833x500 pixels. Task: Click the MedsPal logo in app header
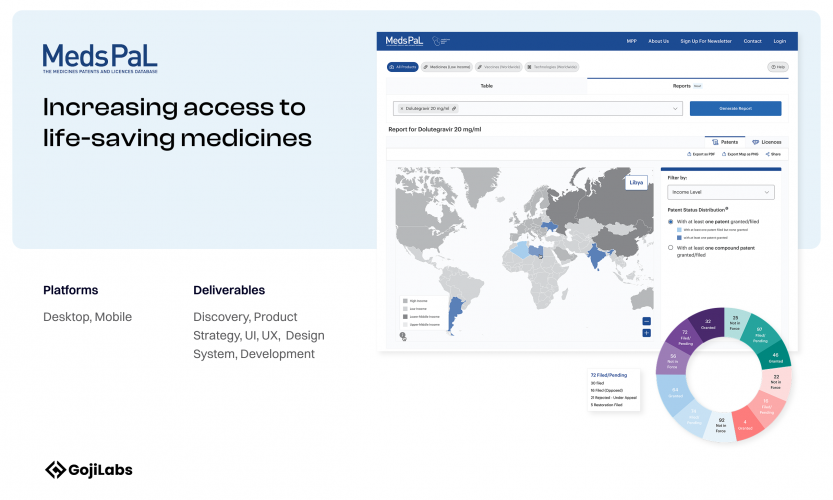point(404,41)
